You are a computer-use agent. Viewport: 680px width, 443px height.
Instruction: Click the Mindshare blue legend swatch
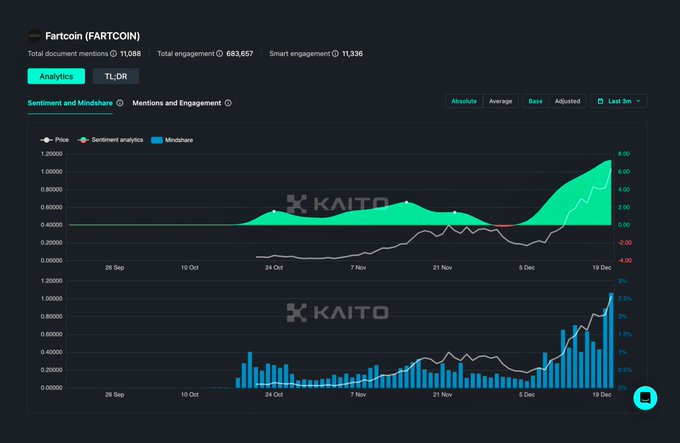[157, 140]
